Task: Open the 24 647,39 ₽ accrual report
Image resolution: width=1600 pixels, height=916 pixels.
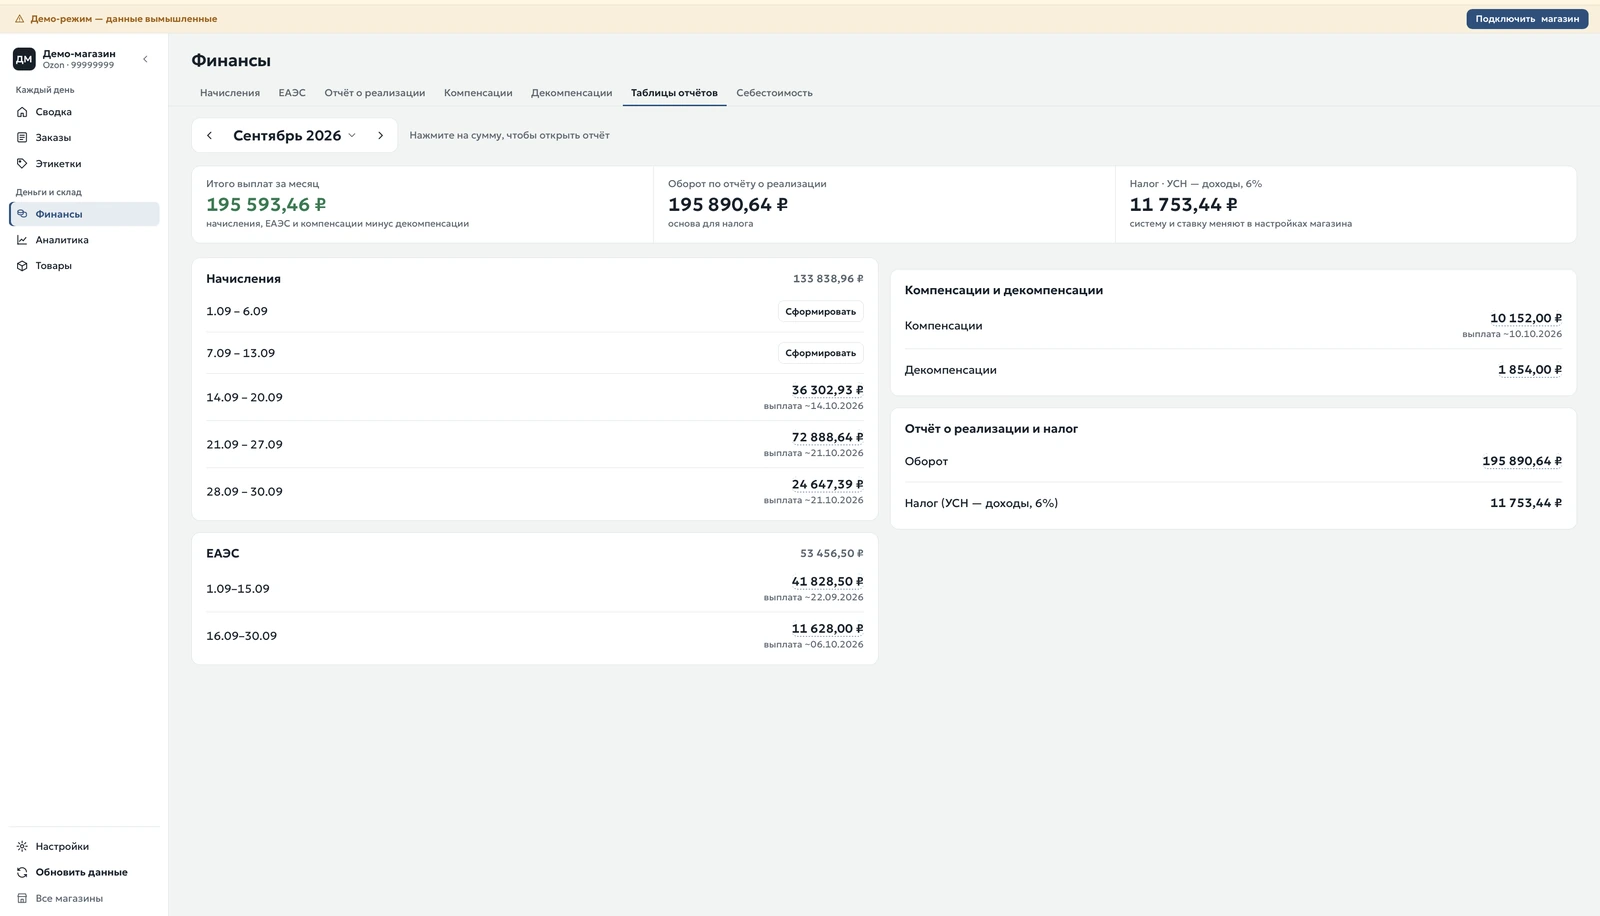Action: 827,485
